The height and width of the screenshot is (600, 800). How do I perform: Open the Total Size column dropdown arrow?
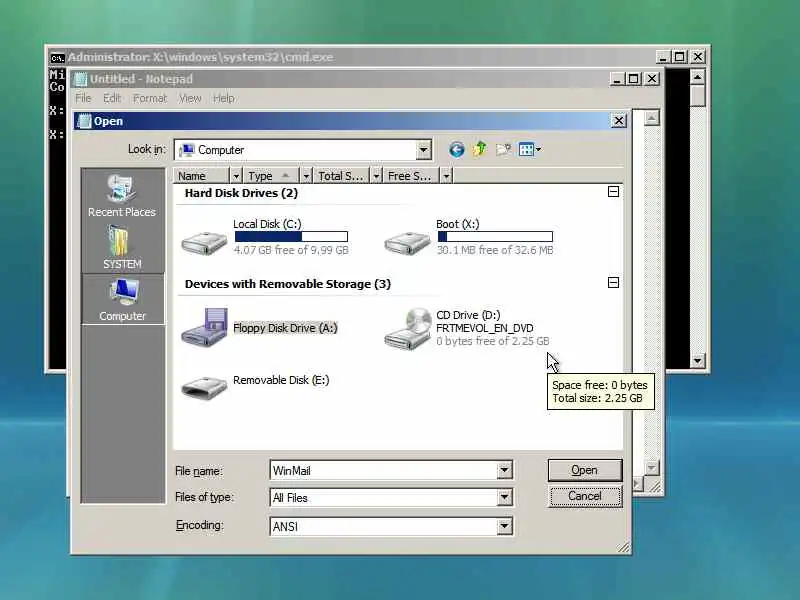(x=376, y=176)
